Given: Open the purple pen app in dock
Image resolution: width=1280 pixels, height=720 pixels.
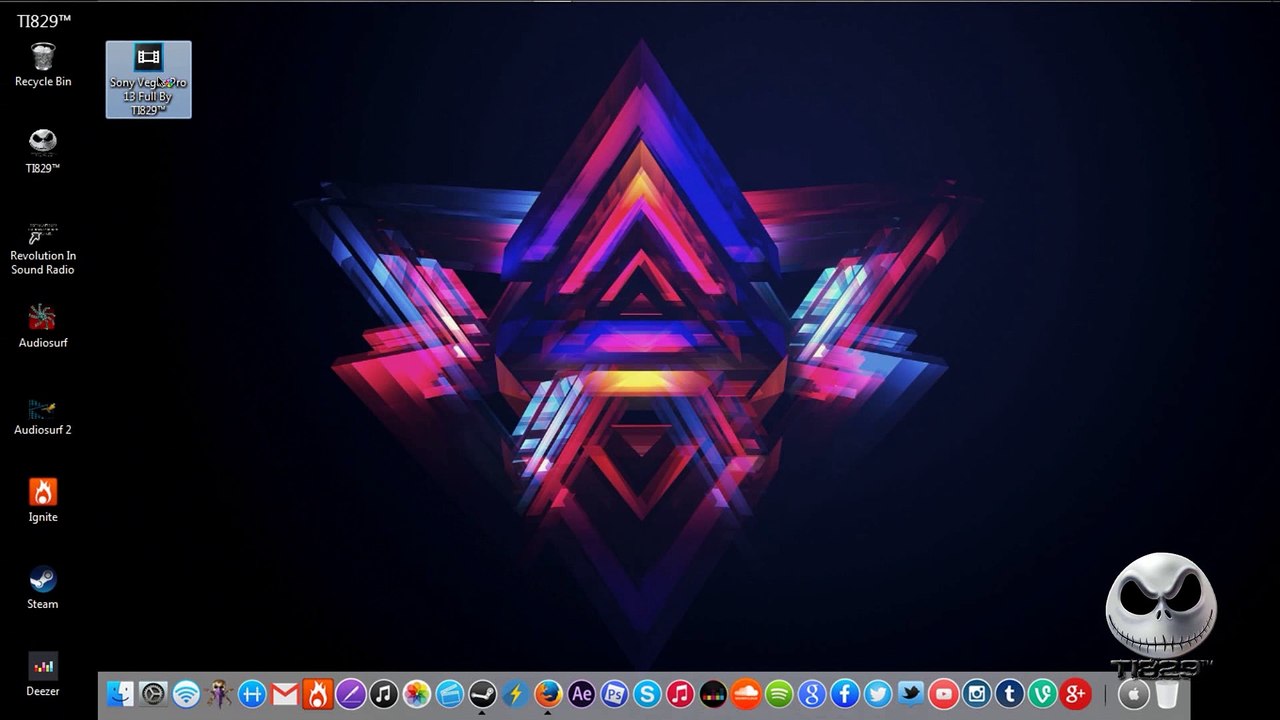Looking at the screenshot, I should (x=351, y=694).
